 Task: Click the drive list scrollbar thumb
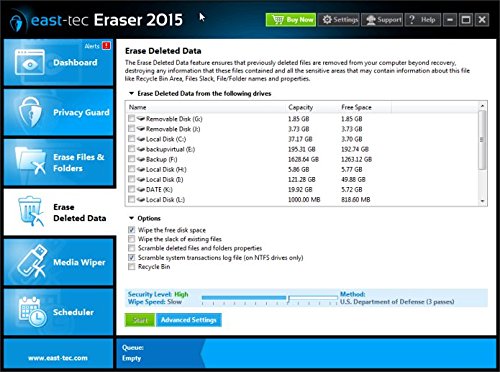tap(482, 140)
